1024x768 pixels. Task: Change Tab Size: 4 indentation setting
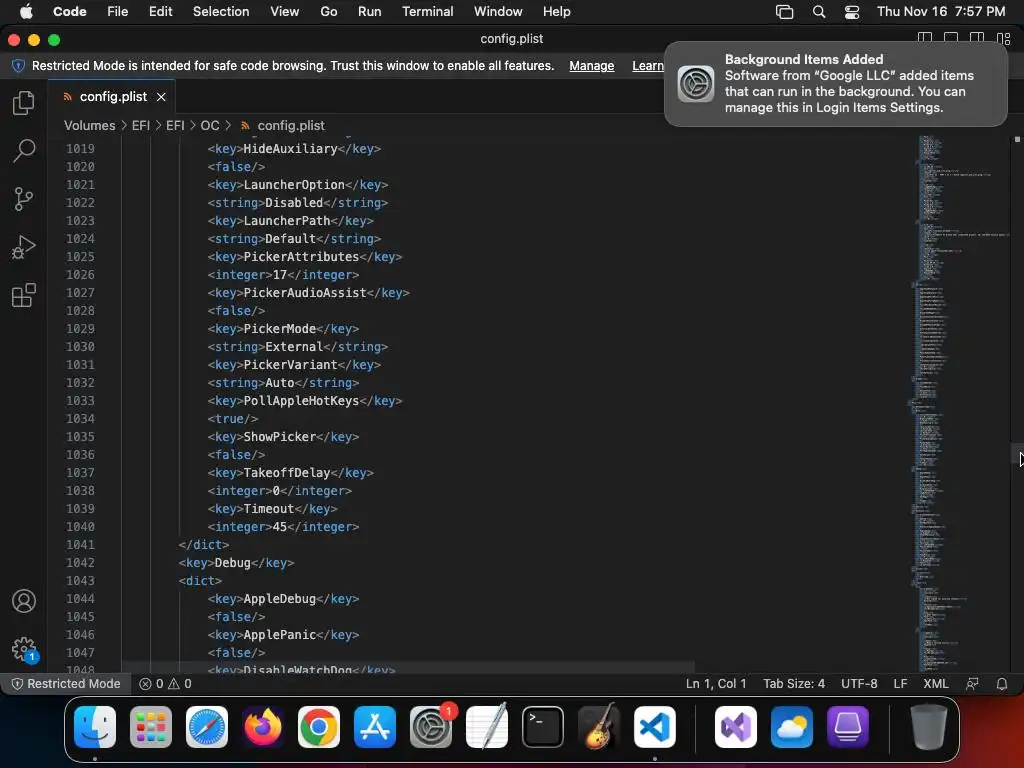(x=793, y=684)
